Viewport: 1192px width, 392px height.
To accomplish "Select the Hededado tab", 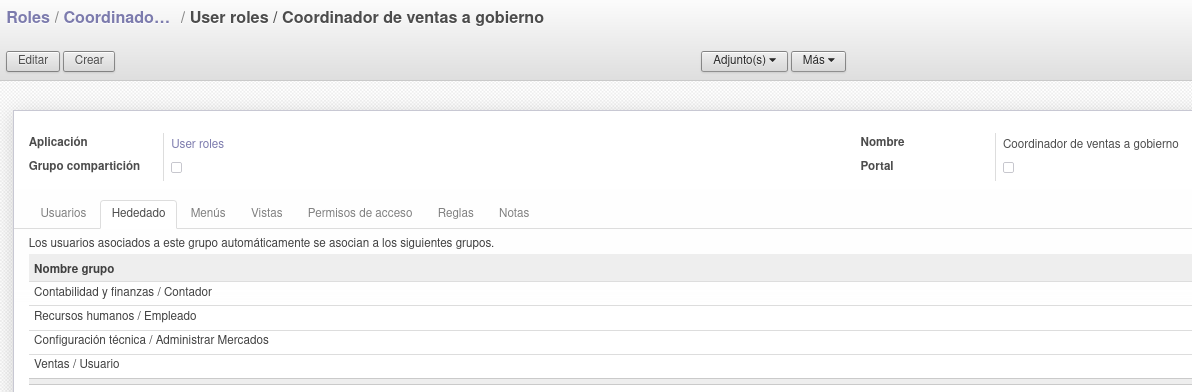I will pyautogui.click(x=138, y=213).
